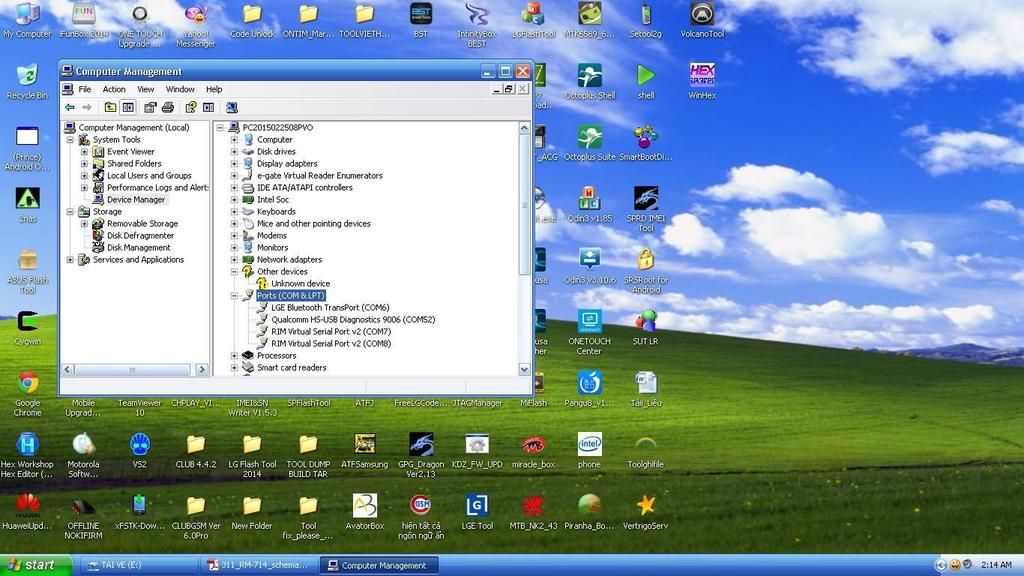This screenshot has height=576, width=1024.
Task: Select RIM Virtual Serial Port v2 (COM7)
Action: [x=330, y=332]
